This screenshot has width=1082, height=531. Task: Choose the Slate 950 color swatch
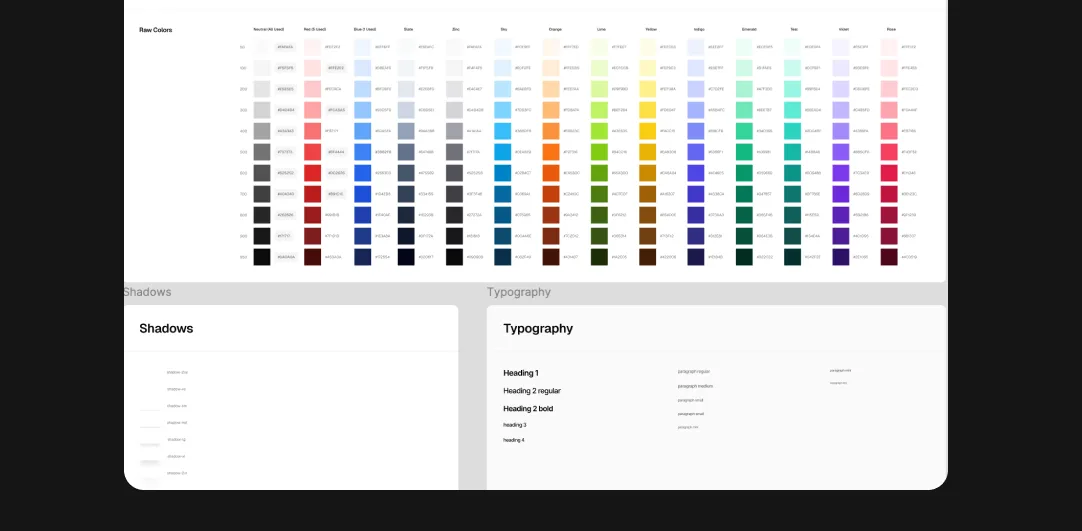pyautogui.click(x=406, y=257)
